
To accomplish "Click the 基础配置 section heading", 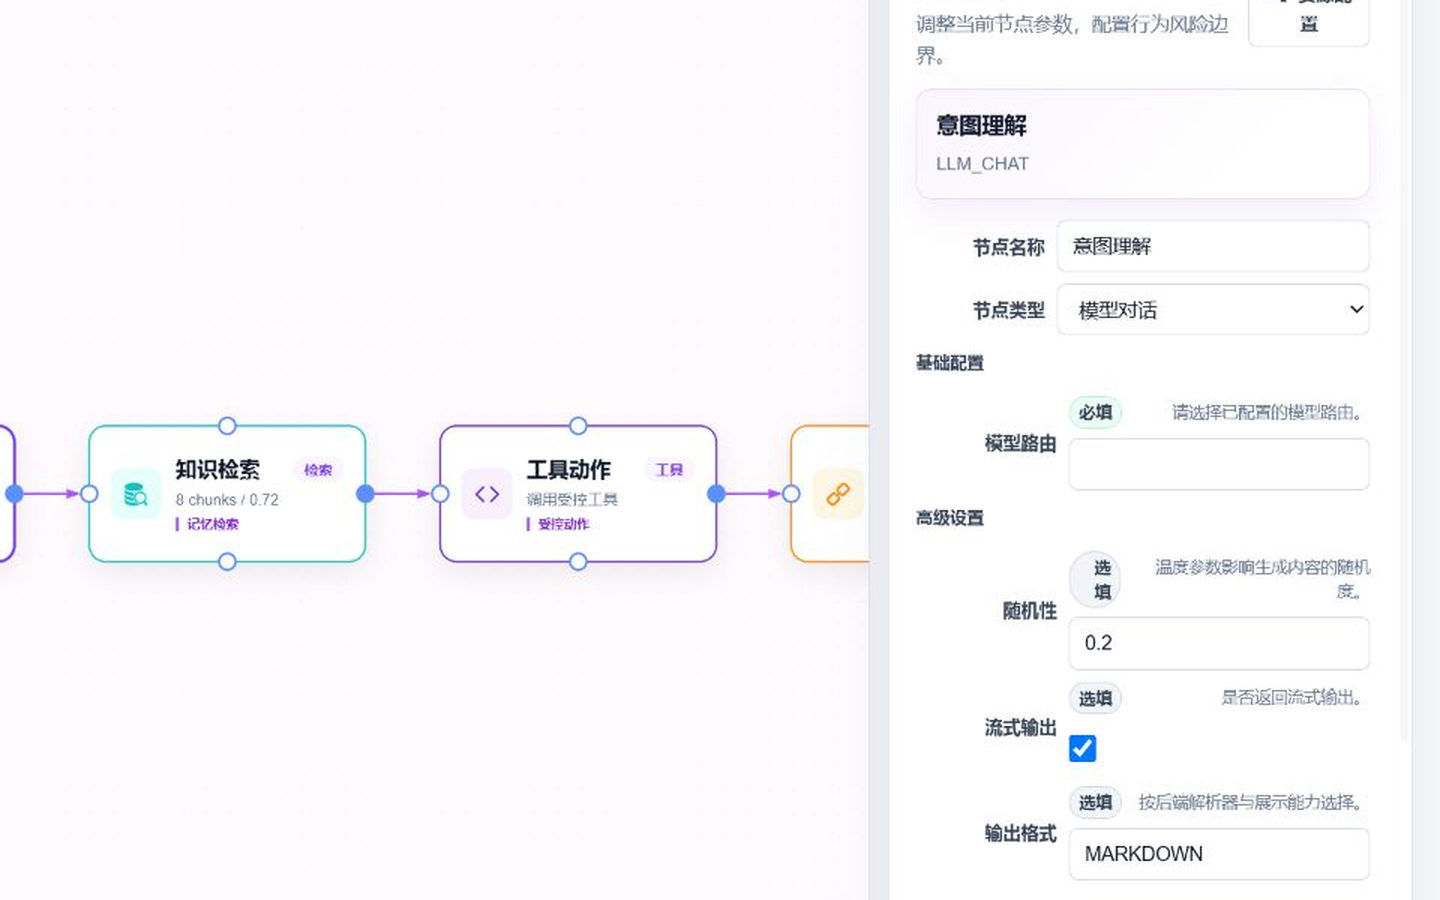I will click(x=950, y=363).
